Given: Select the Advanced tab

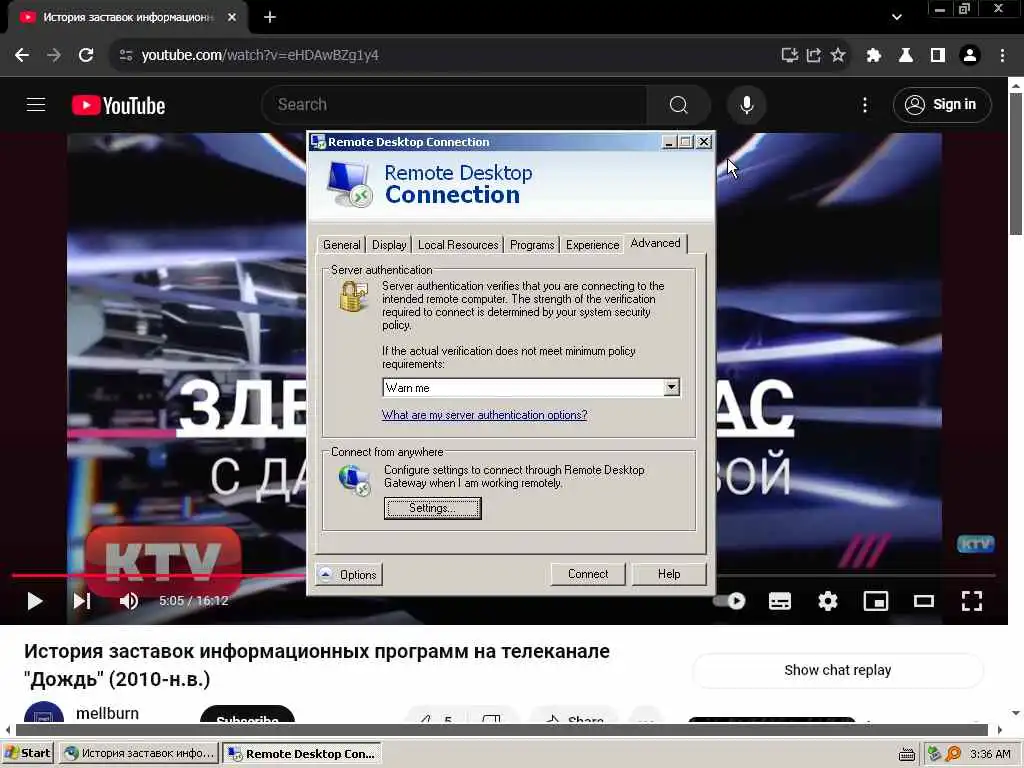Looking at the screenshot, I should [x=655, y=243].
